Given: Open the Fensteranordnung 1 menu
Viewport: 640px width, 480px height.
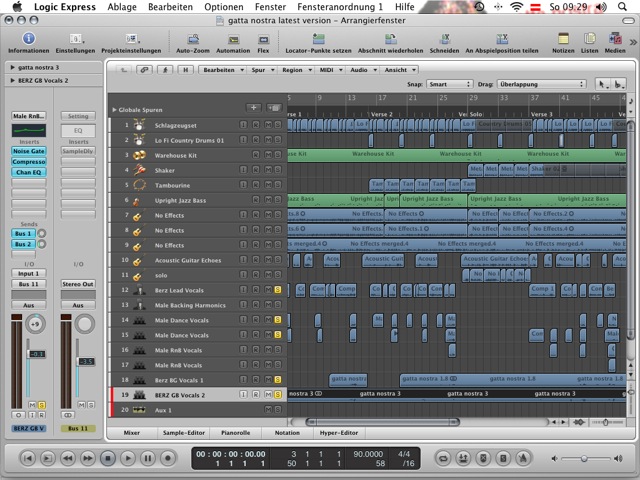Looking at the screenshot, I should point(340,7).
